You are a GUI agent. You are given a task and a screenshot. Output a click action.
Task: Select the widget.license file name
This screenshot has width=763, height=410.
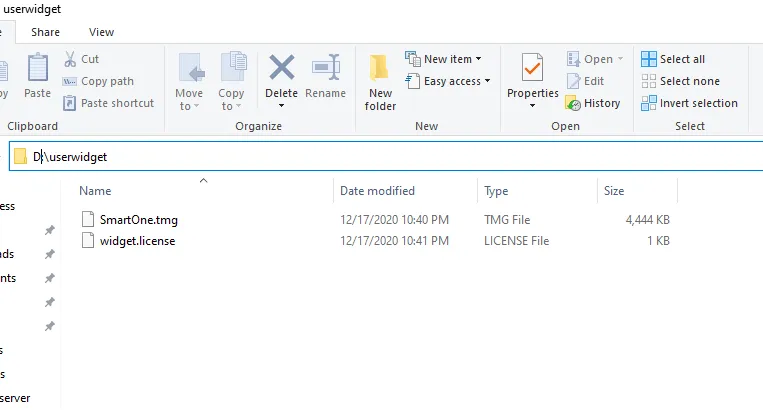[137, 241]
